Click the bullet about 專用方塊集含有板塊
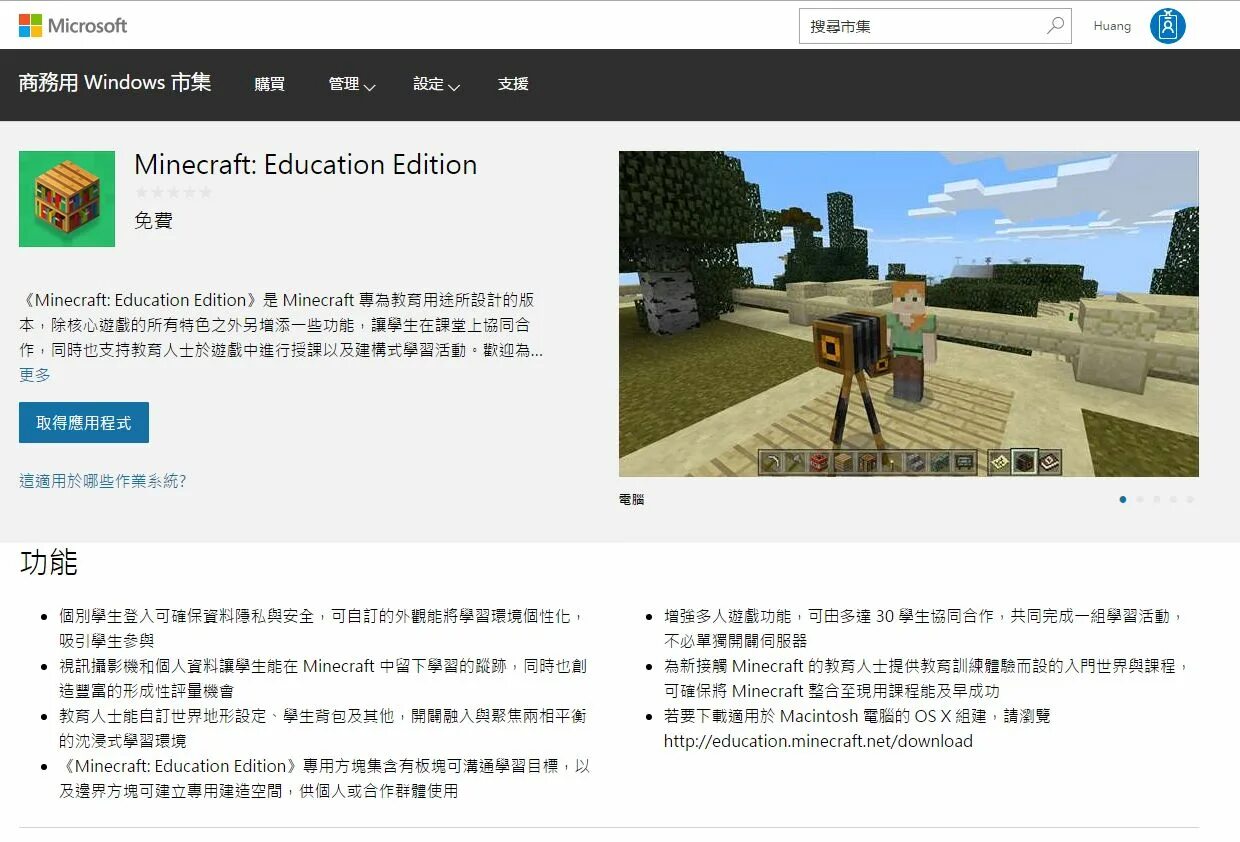 click(325, 778)
